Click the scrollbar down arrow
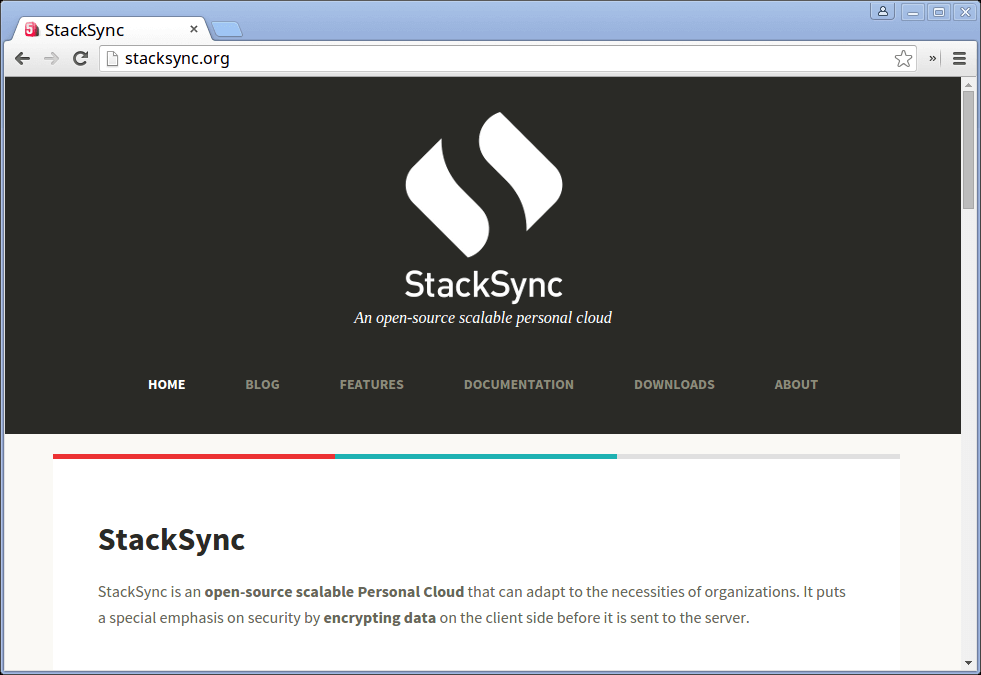The width and height of the screenshot is (981, 675). coord(968,662)
